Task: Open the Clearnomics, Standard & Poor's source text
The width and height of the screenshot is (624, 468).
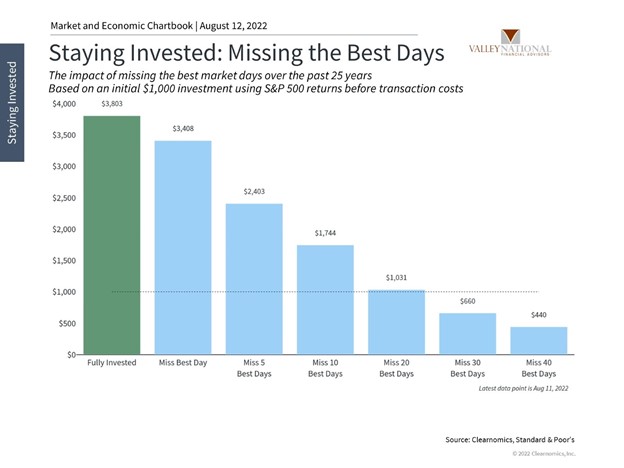Action: 523,438
